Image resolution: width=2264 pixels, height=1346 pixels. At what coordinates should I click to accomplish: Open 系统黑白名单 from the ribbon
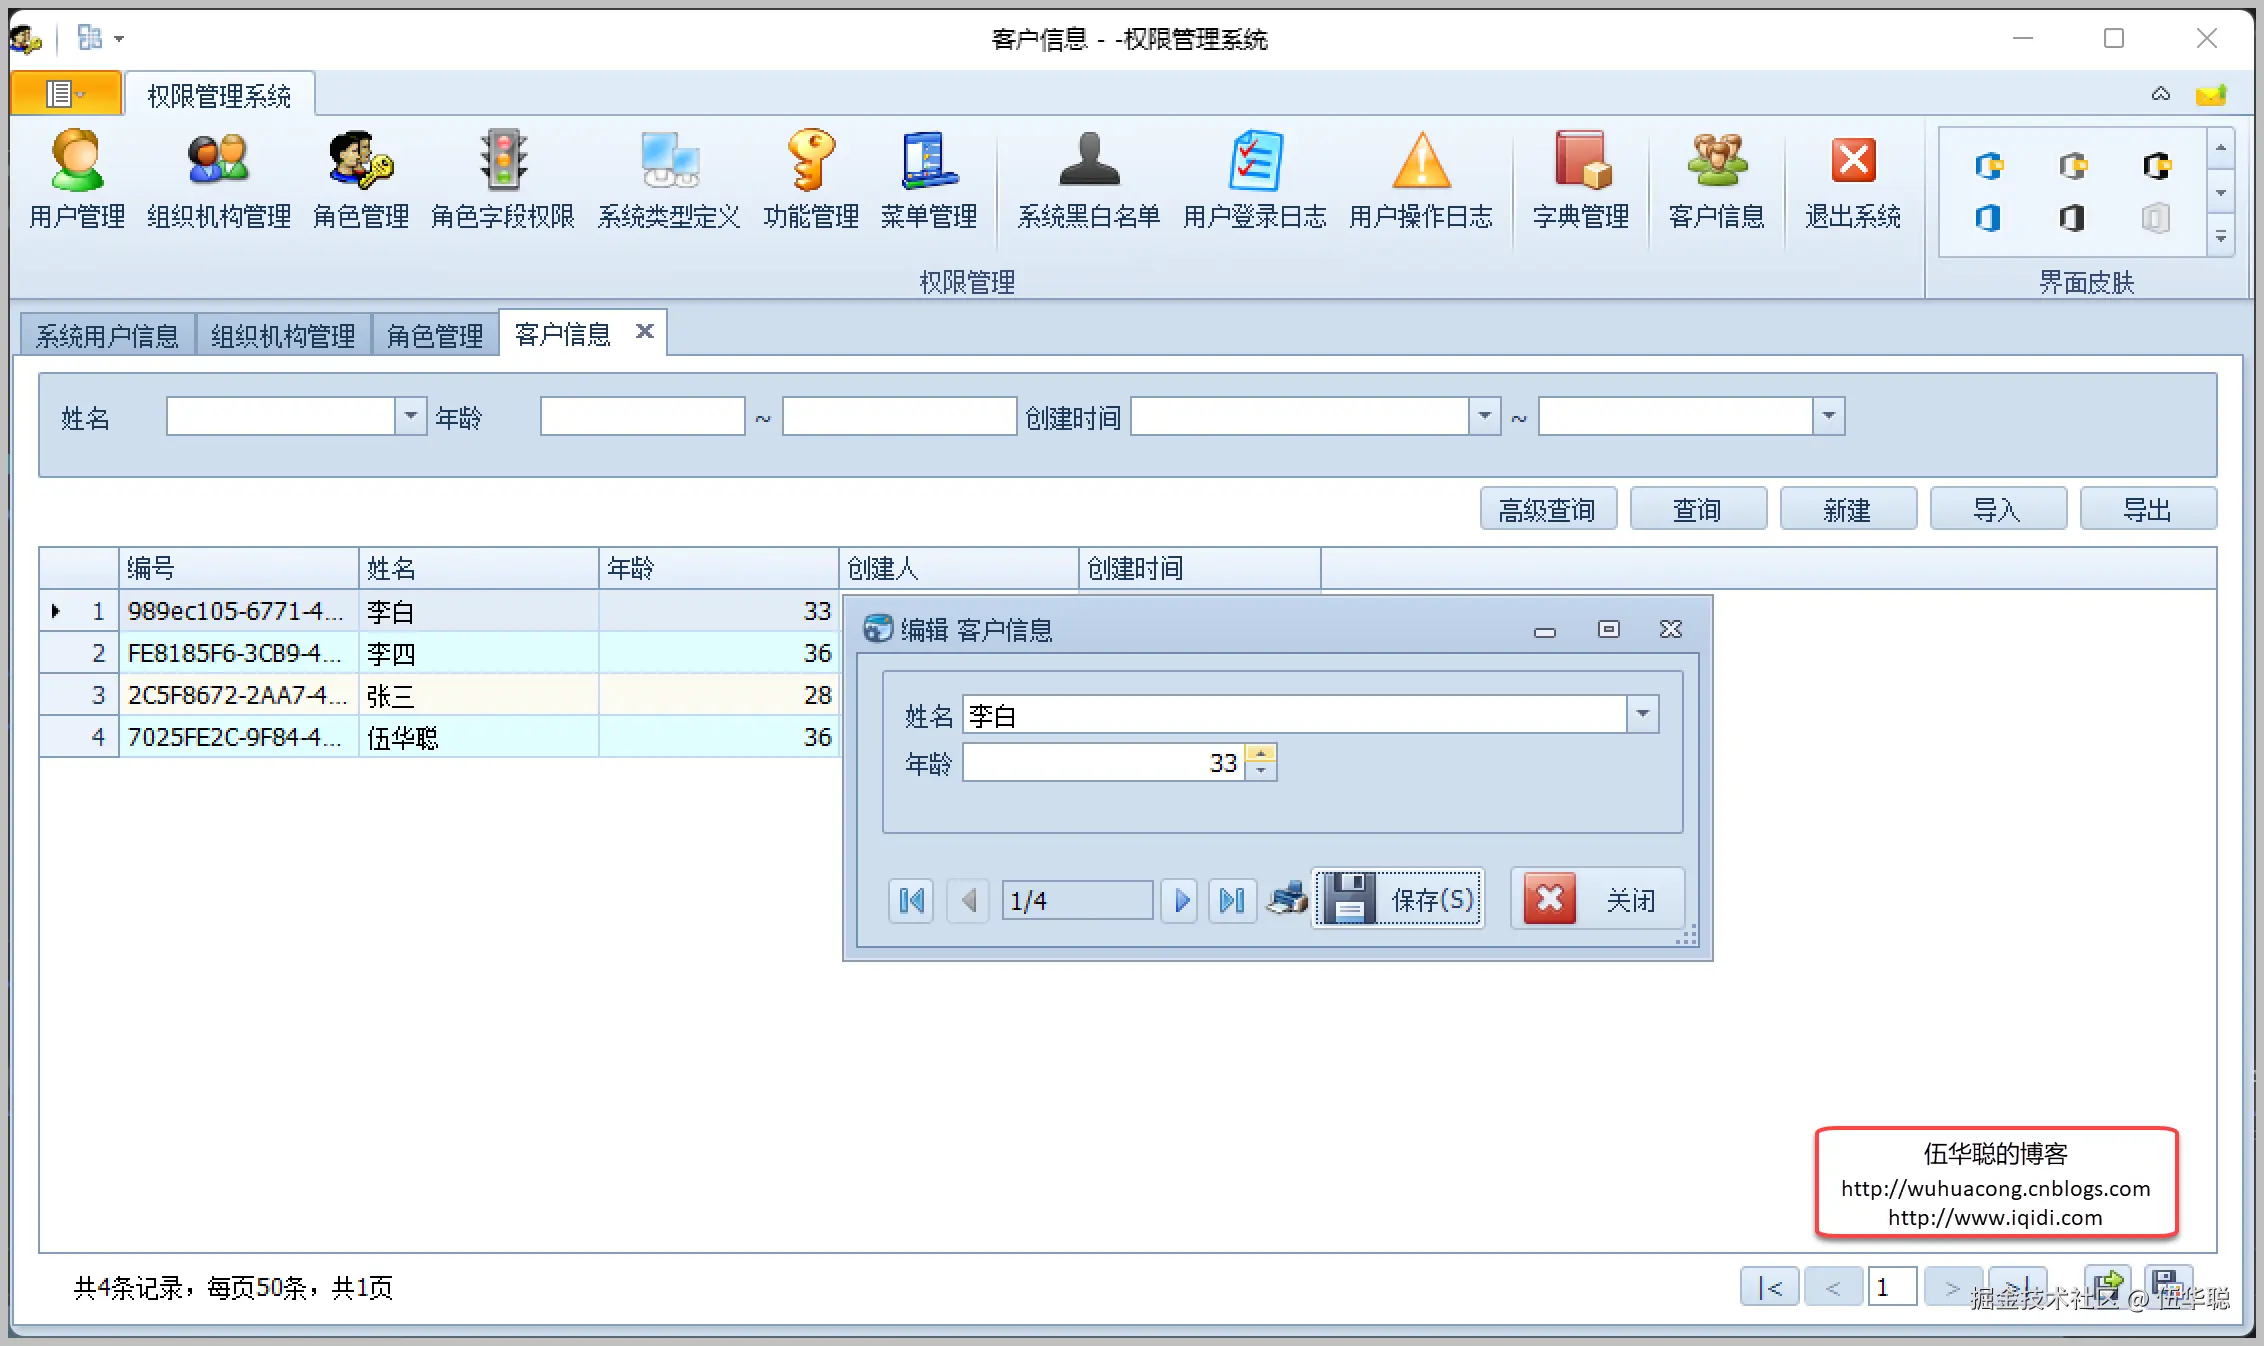pos(1089,180)
